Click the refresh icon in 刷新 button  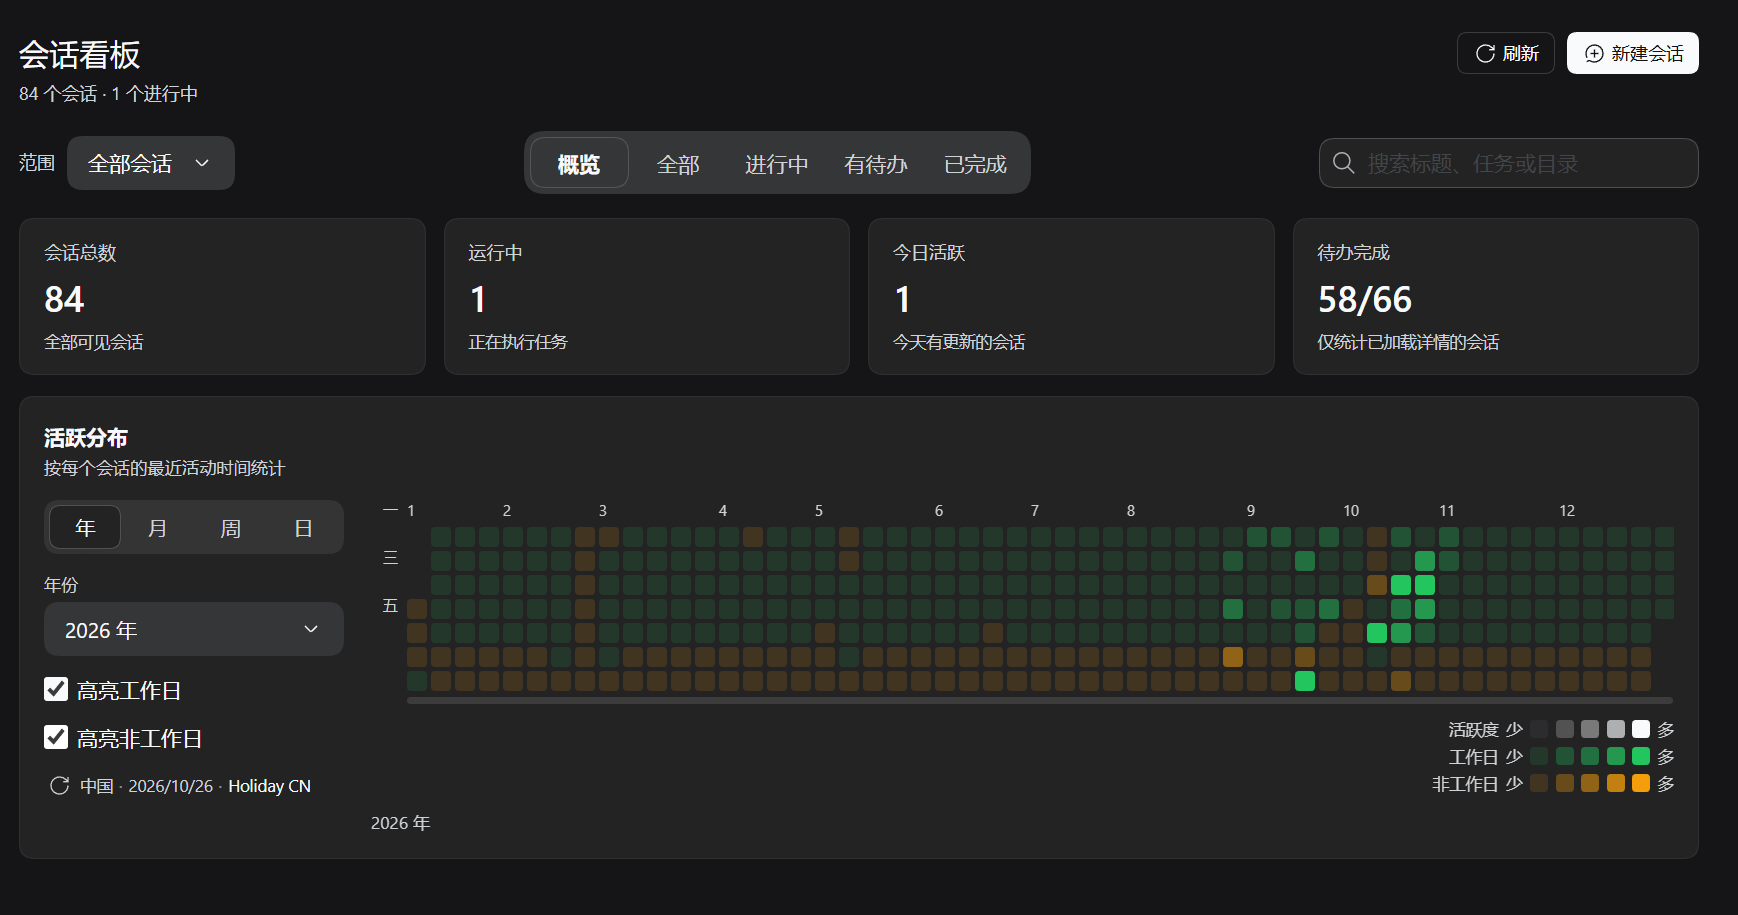[1485, 53]
